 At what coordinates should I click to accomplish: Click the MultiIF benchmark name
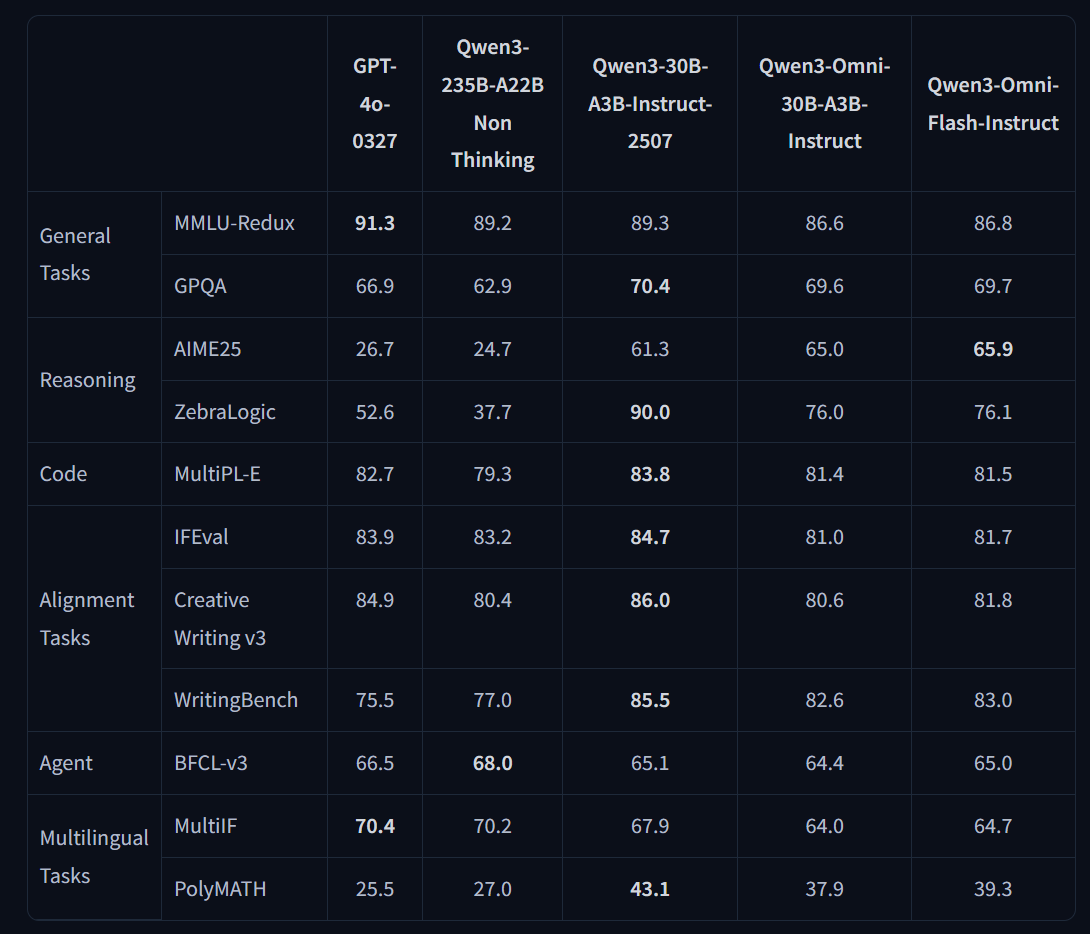coord(205,826)
